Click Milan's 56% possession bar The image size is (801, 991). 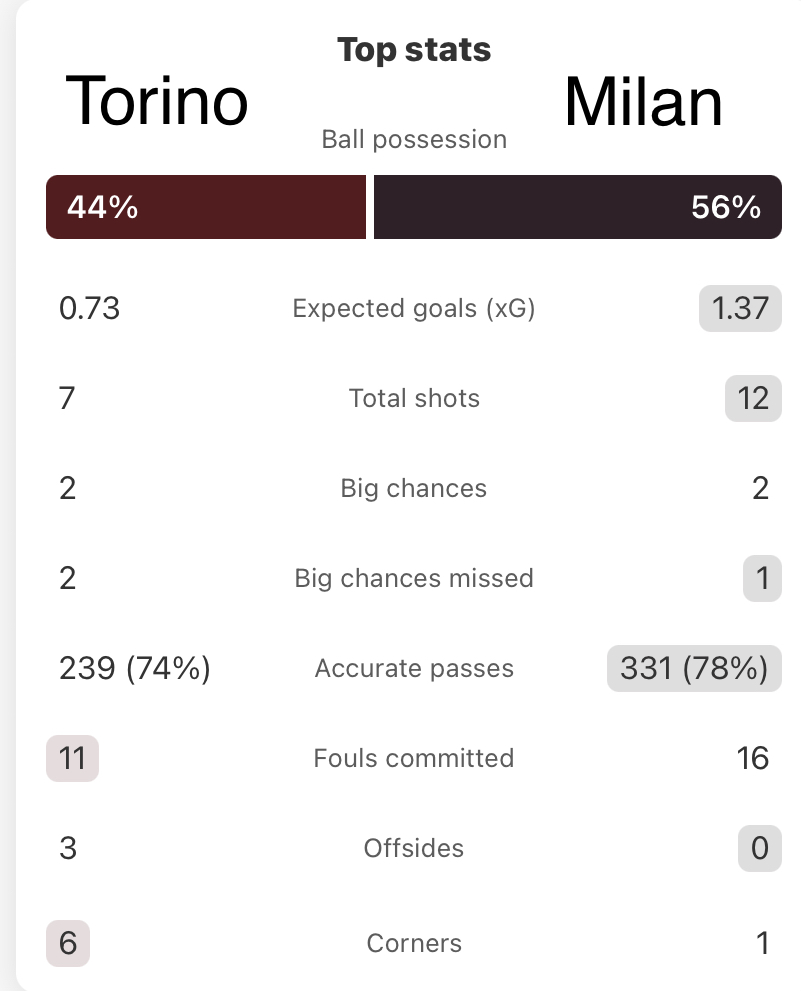point(578,207)
